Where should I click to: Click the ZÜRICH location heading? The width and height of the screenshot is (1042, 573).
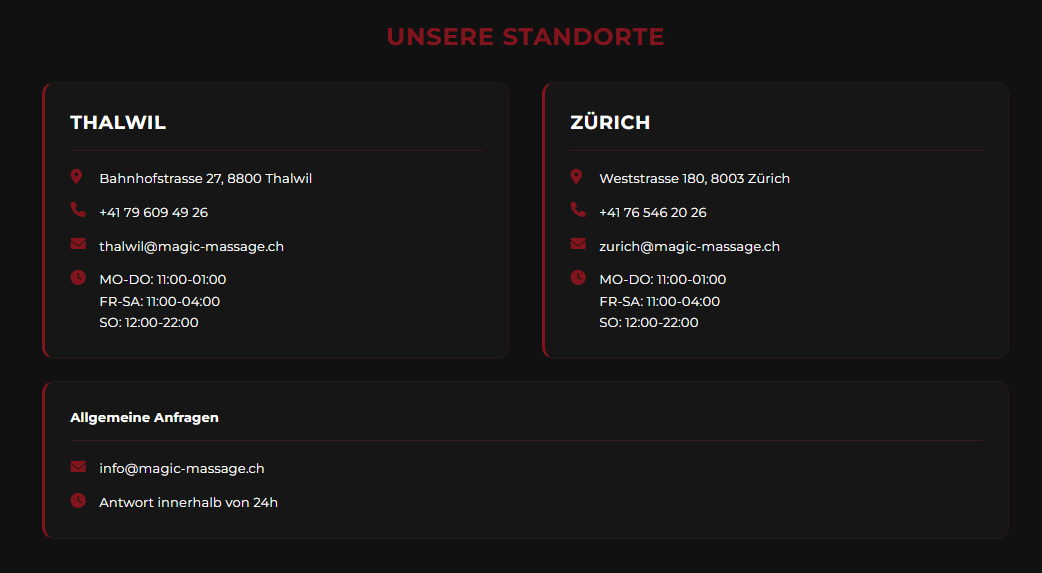point(610,122)
